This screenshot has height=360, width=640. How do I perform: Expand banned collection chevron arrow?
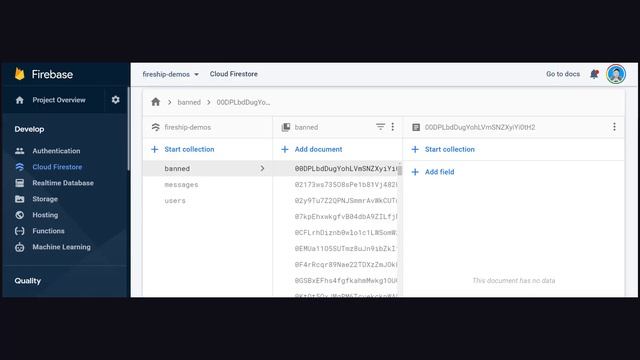262,168
